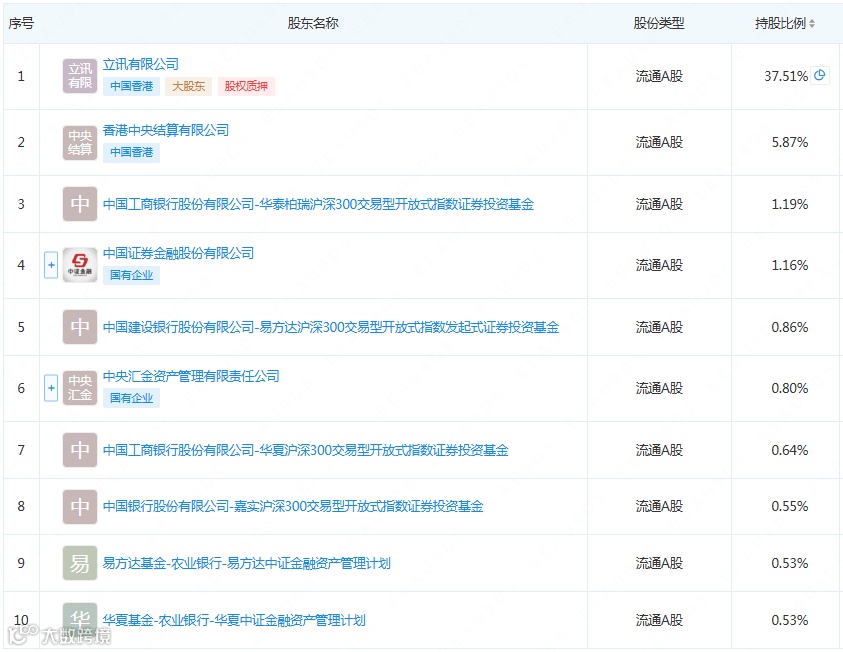This screenshot has width=843, height=652.
Task: Click logo icon beside 华泰柏瑞沪深300 fund
Action: tap(80, 204)
